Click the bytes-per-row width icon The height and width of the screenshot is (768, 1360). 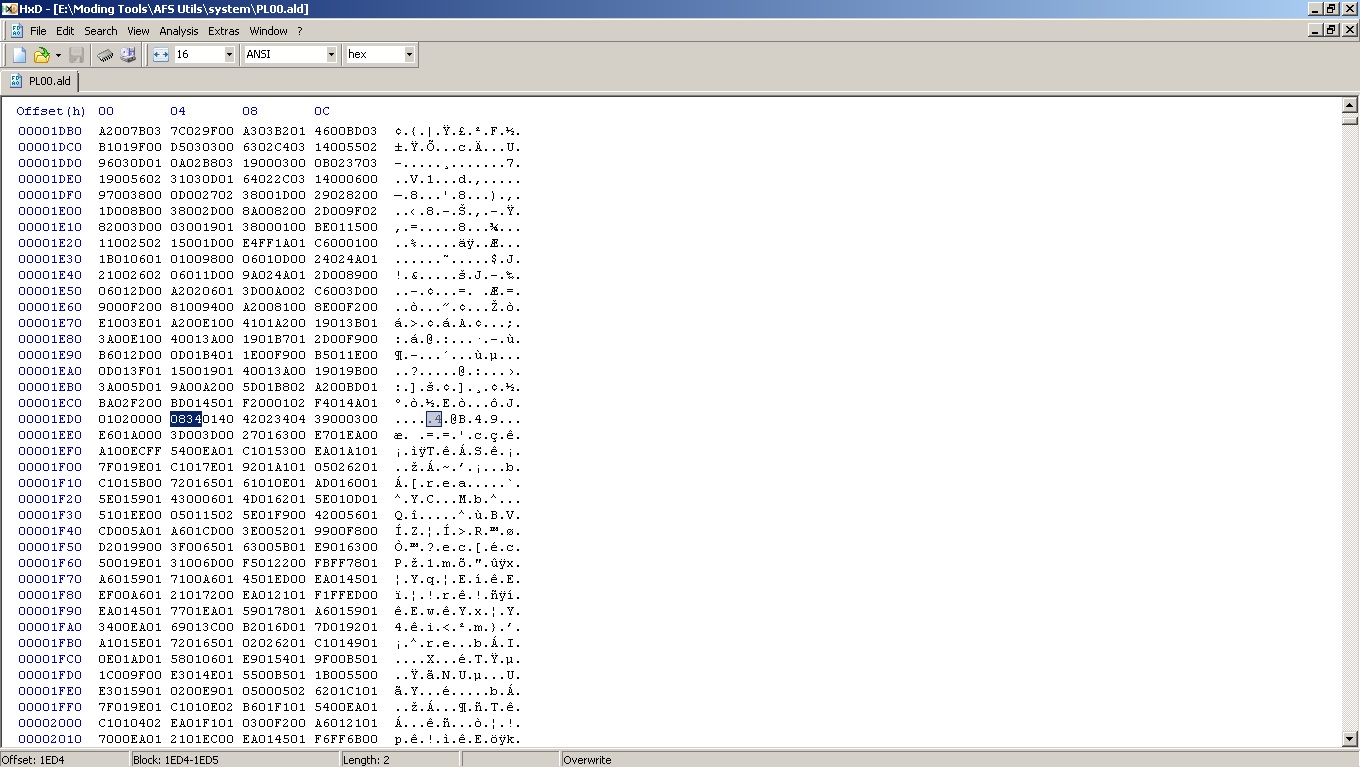pyautogui.click(x=161, y=55)
